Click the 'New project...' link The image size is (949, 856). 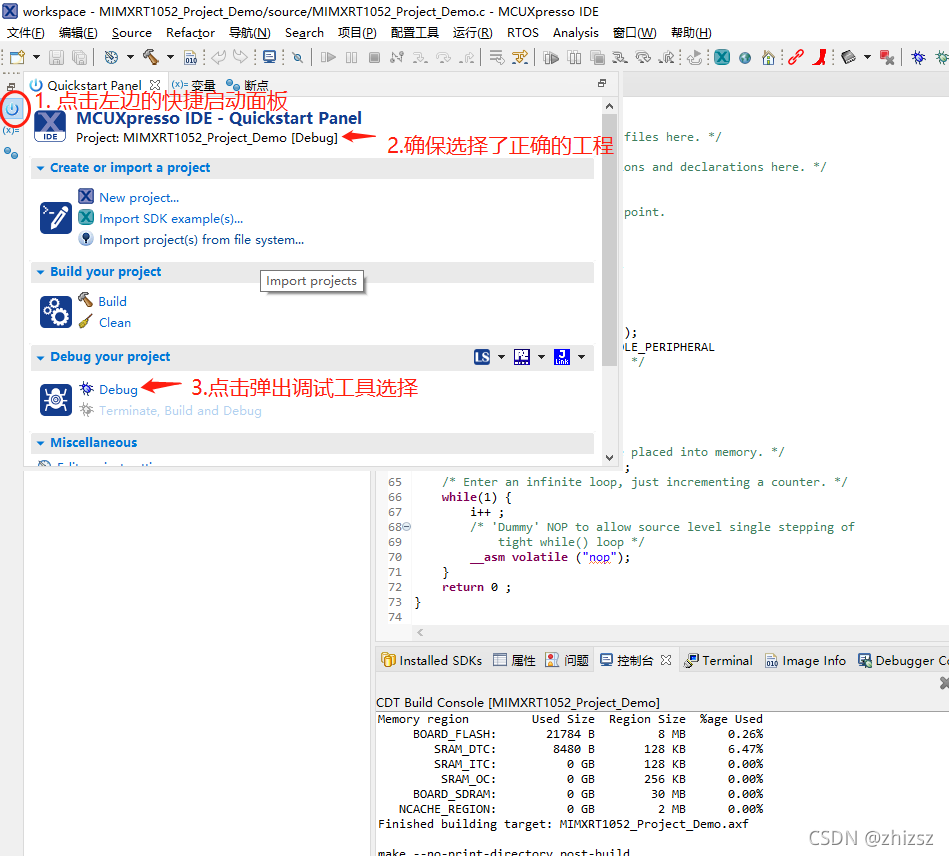pos(139,198)
